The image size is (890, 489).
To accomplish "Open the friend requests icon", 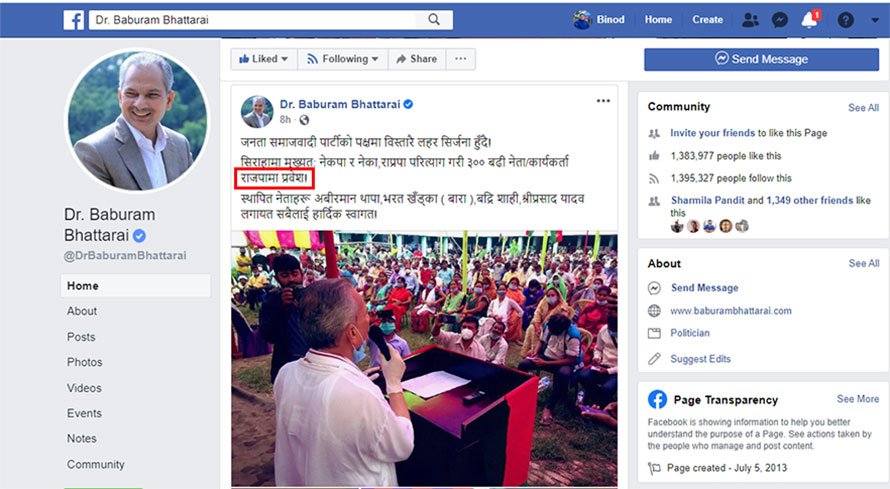I will (750, 20).
